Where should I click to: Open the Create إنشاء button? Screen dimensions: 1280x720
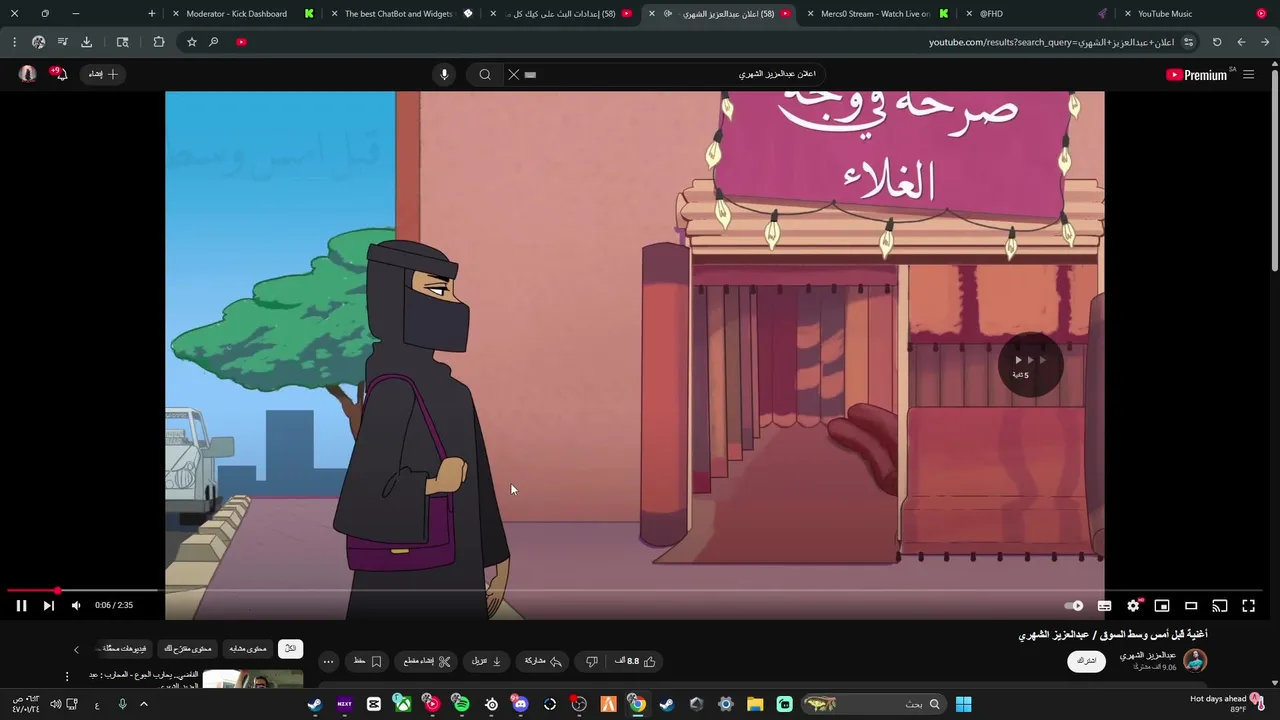102,74
